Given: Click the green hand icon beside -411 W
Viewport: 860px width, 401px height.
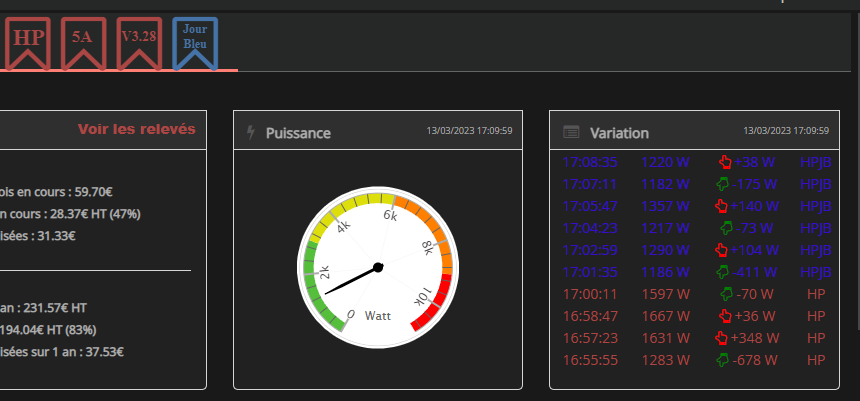Looking at the screenshot, I should point(723,272).
